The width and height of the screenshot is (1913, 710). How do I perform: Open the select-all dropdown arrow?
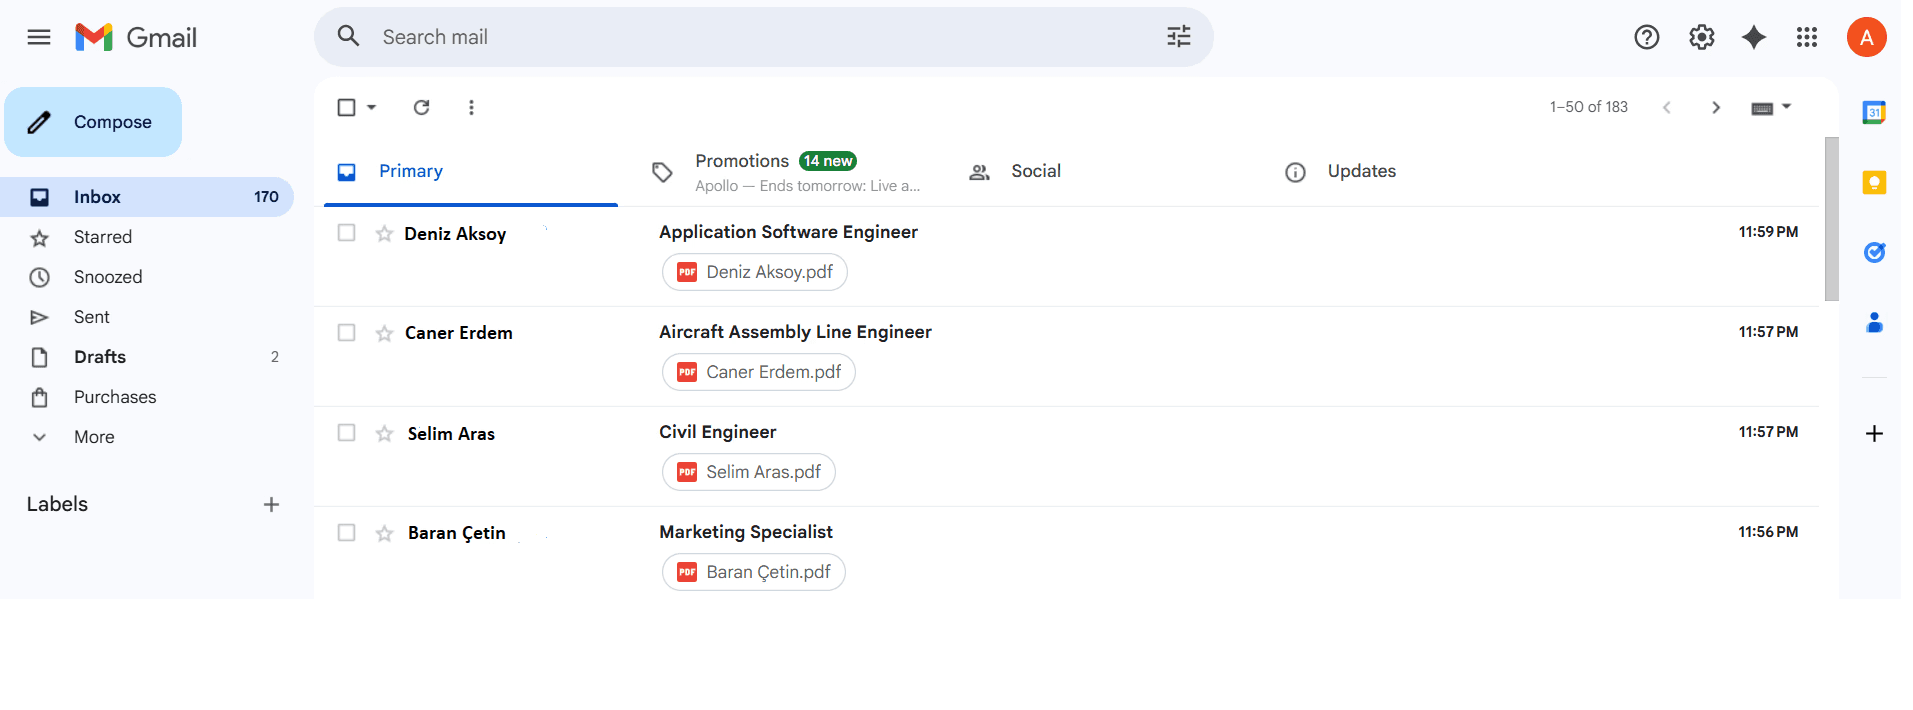click(372, 107)
